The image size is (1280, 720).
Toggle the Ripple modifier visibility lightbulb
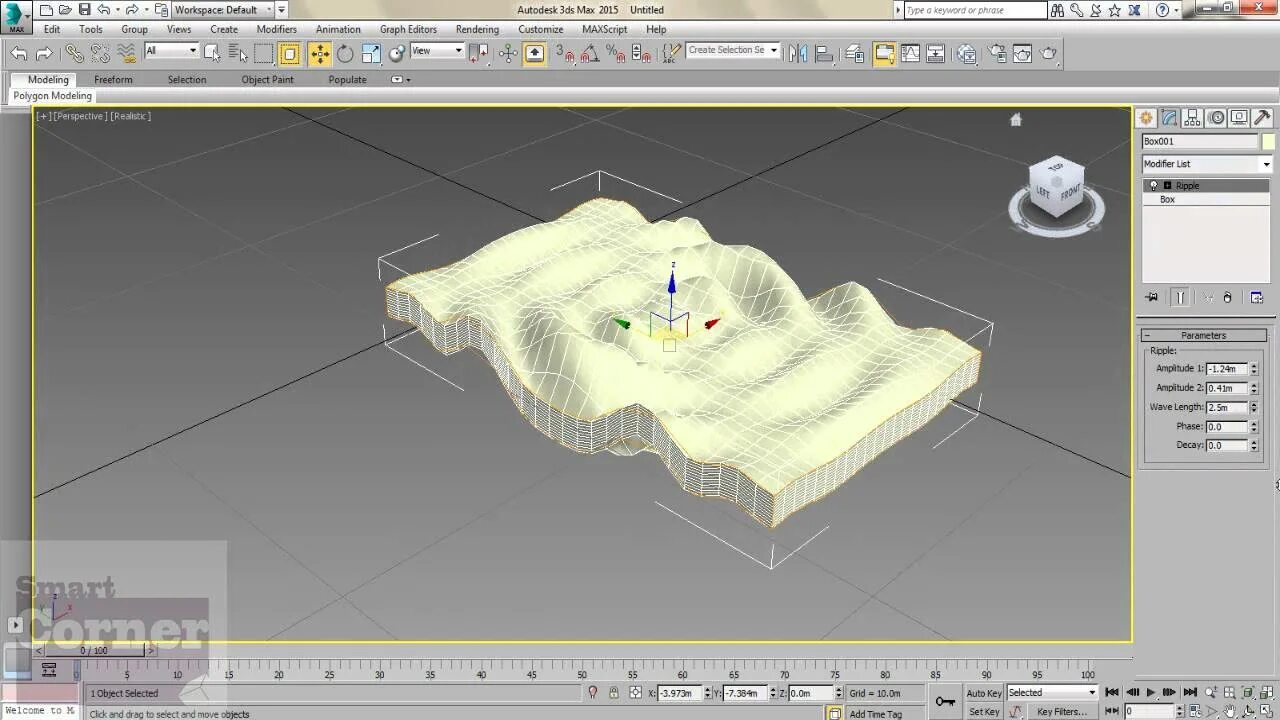pos(1154,185)
